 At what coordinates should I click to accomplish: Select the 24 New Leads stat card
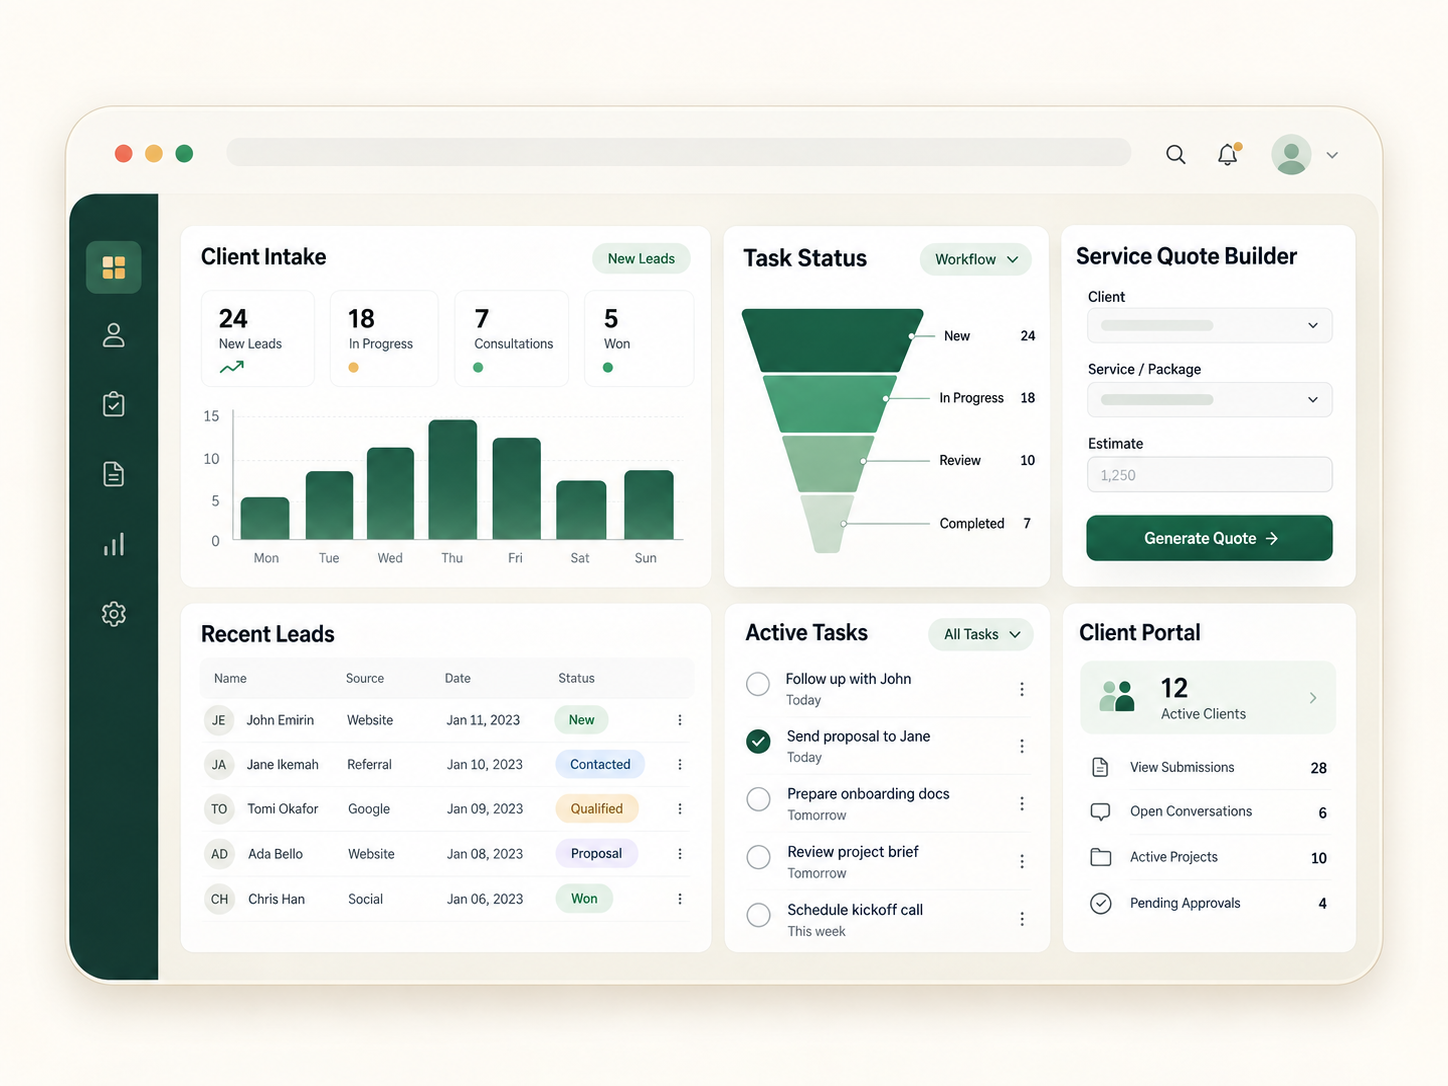pyautogui.click(x=258, y=338)
